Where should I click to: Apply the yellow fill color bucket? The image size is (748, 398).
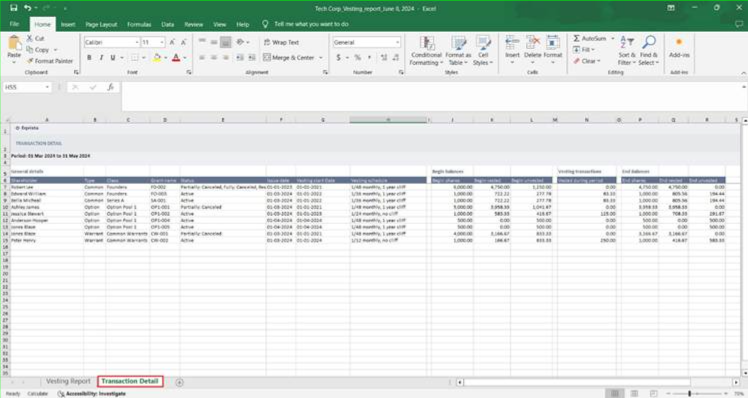coord(156,58)
